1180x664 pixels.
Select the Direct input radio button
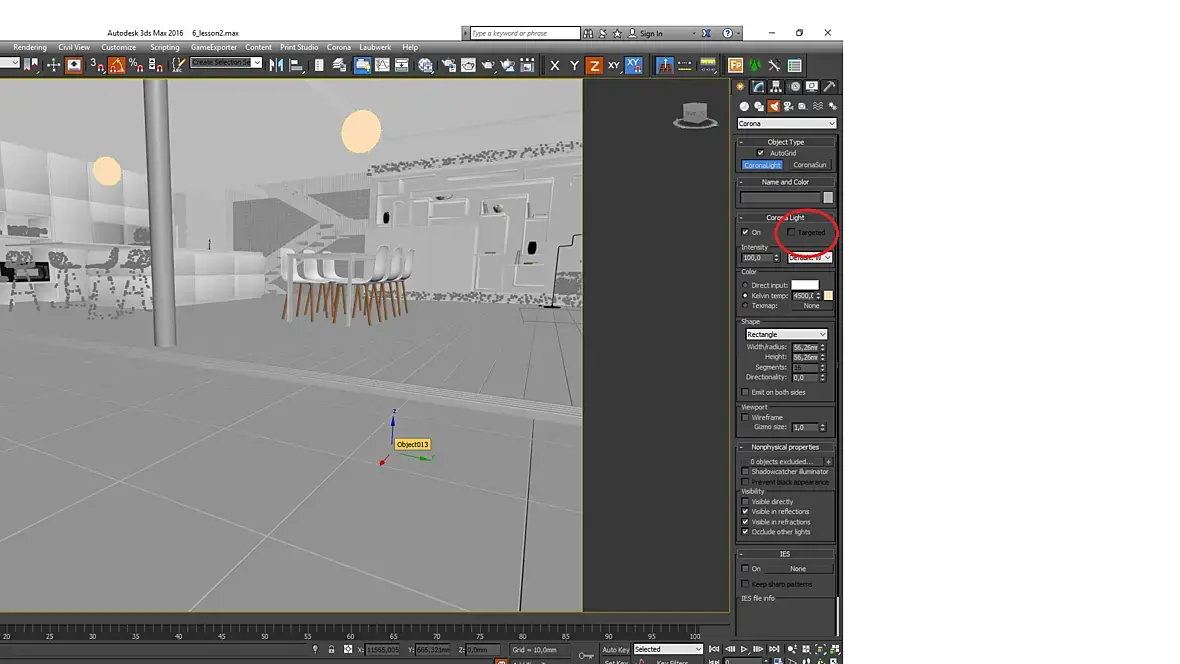point(745,285)
